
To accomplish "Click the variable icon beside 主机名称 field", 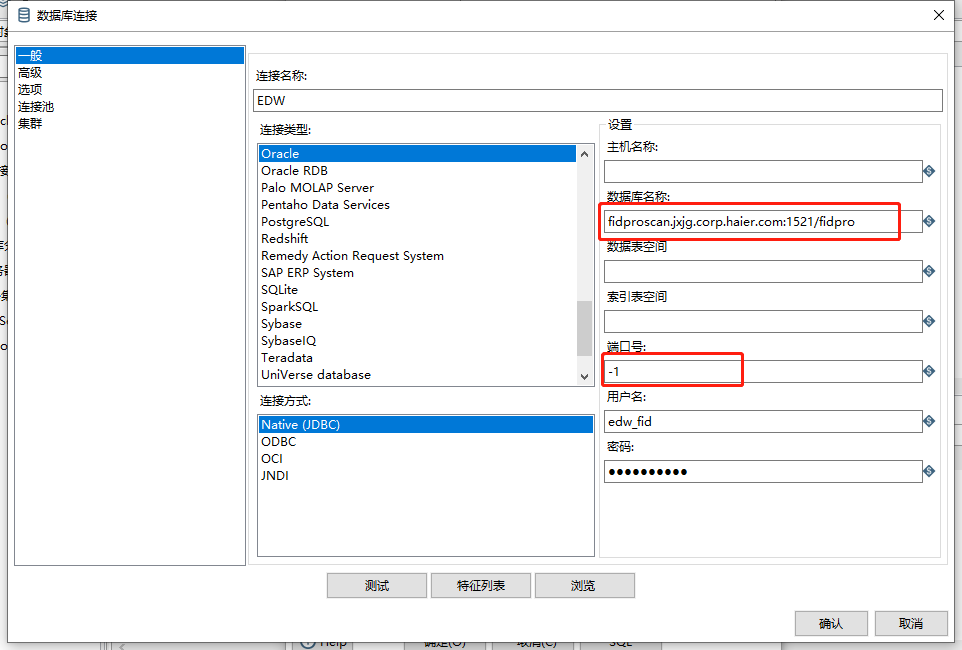I will point(929,171).
